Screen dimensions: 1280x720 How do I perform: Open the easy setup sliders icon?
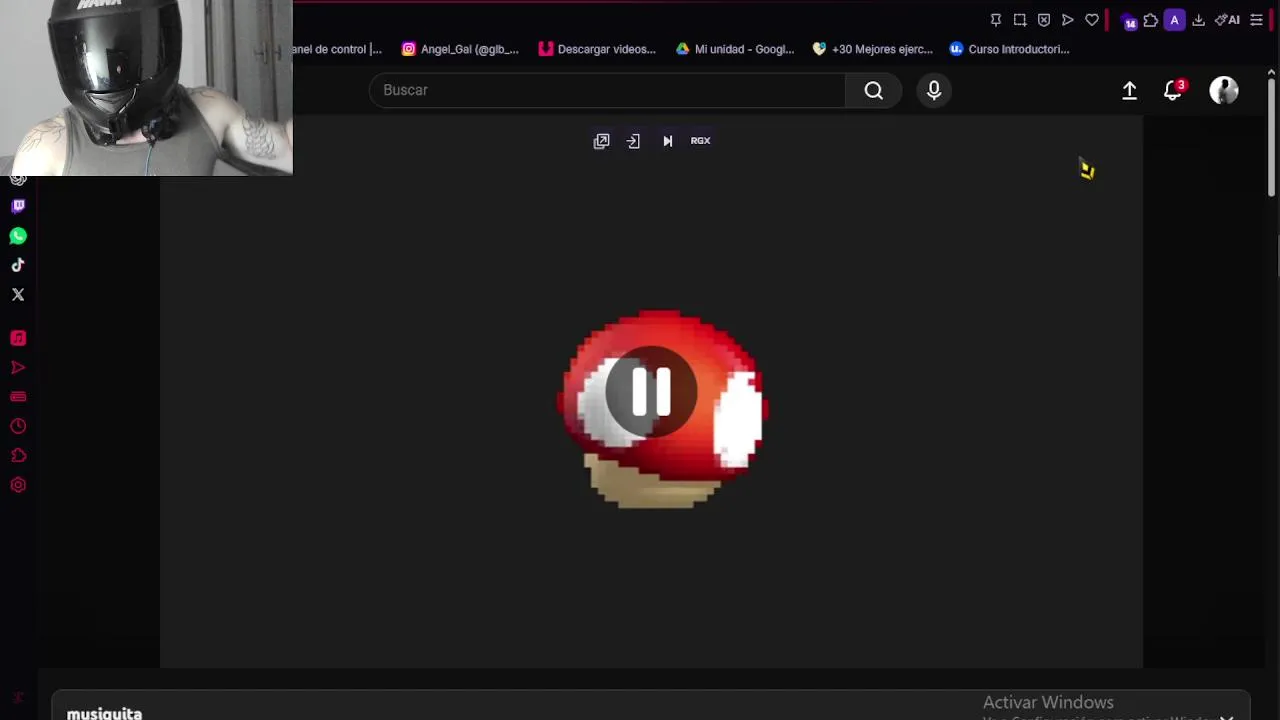[x=1257, y=20]
